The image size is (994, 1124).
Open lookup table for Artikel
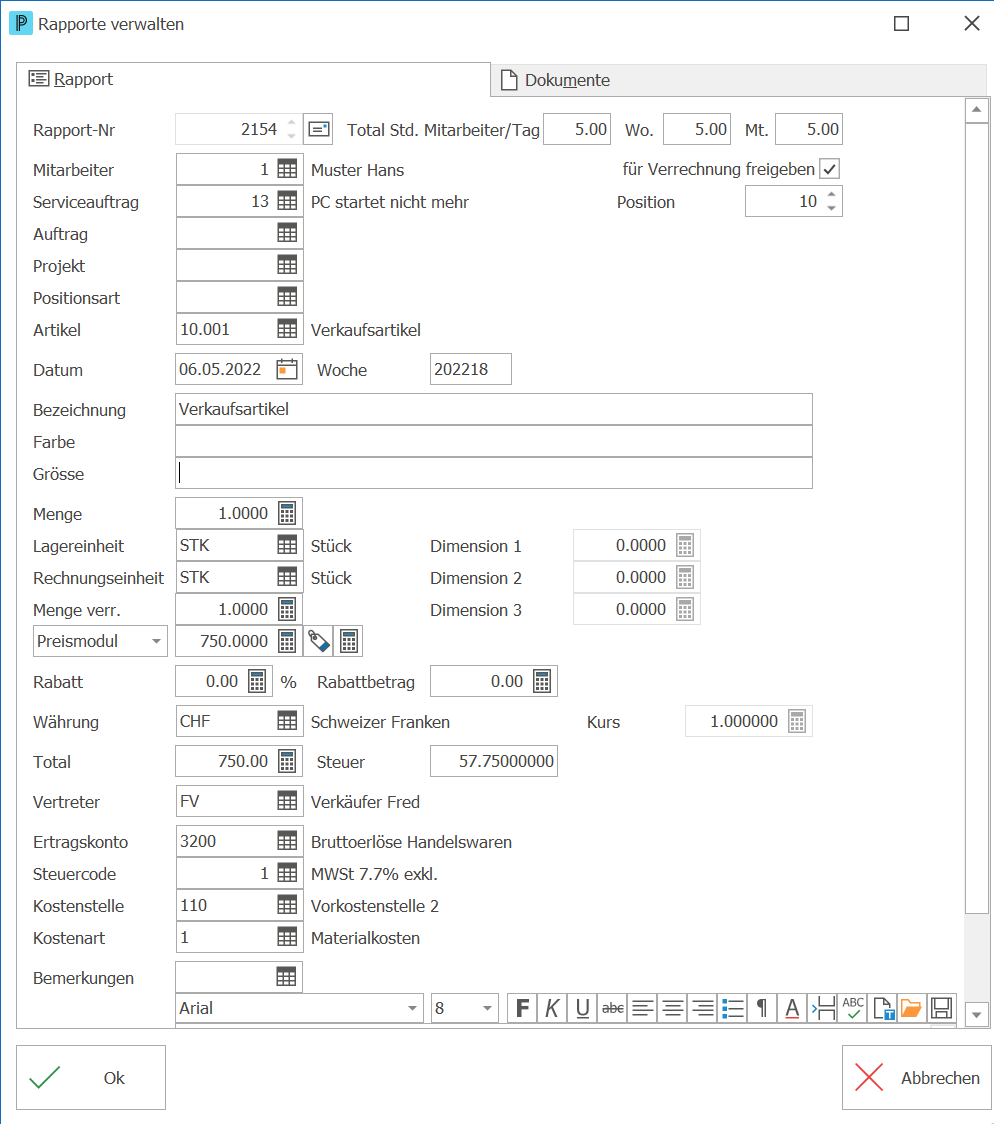click(287, 329)
